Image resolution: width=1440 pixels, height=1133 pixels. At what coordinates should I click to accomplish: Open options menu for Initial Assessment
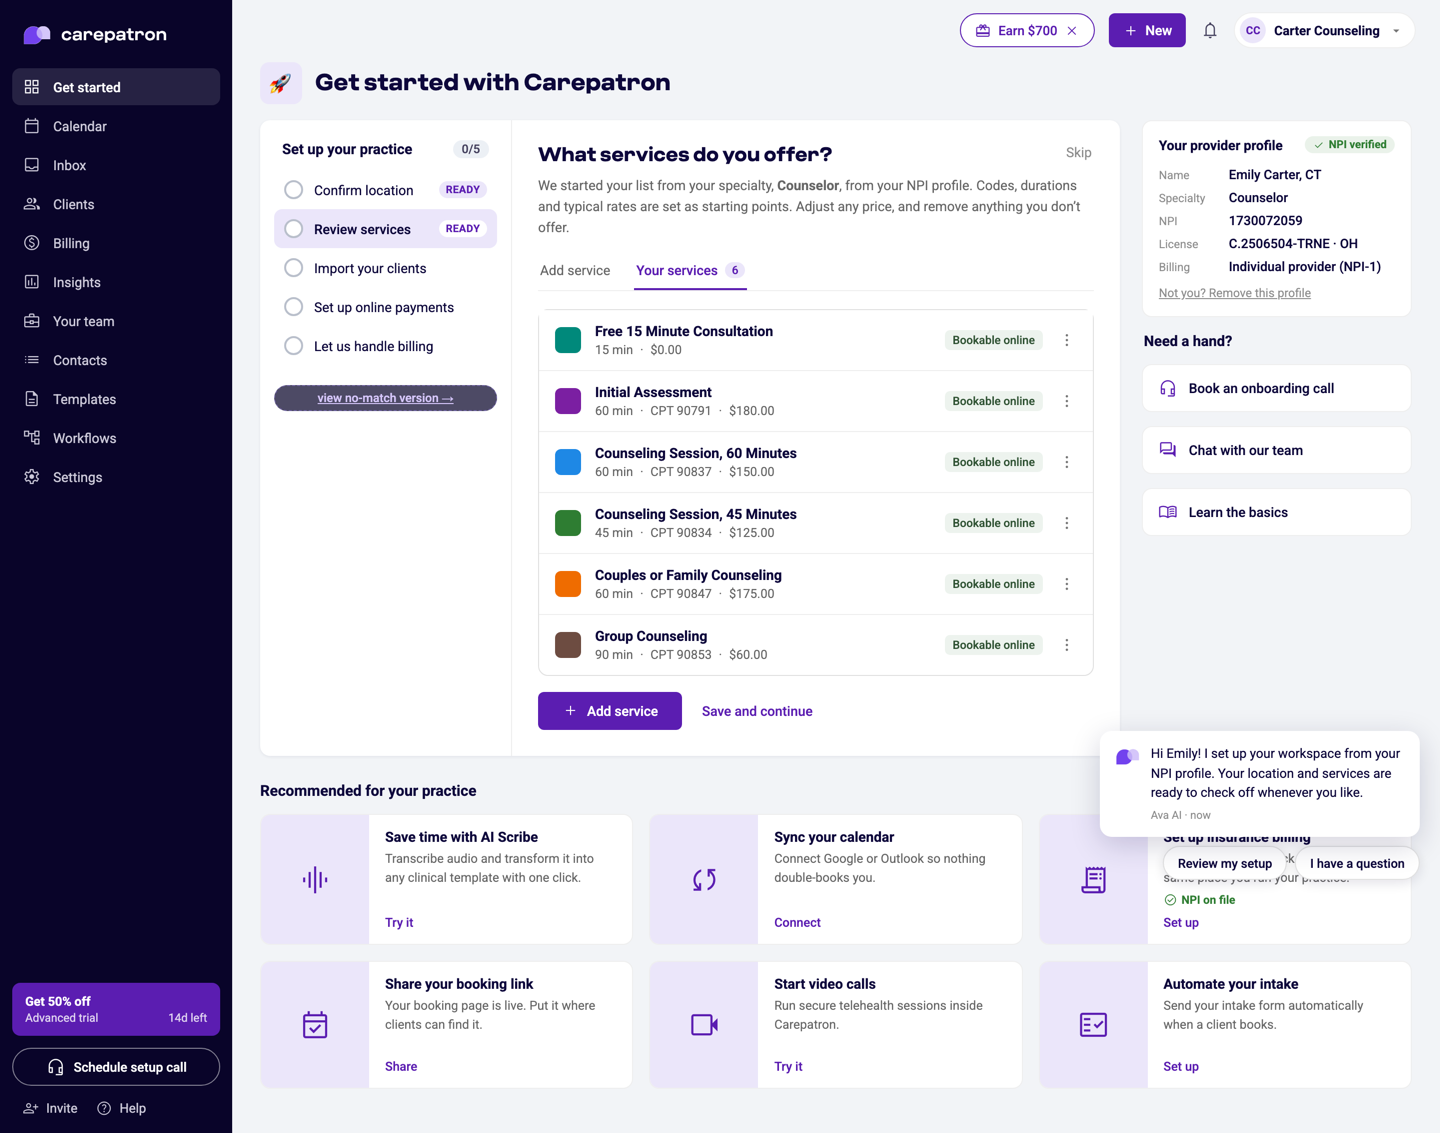(x=1067, y=401)
